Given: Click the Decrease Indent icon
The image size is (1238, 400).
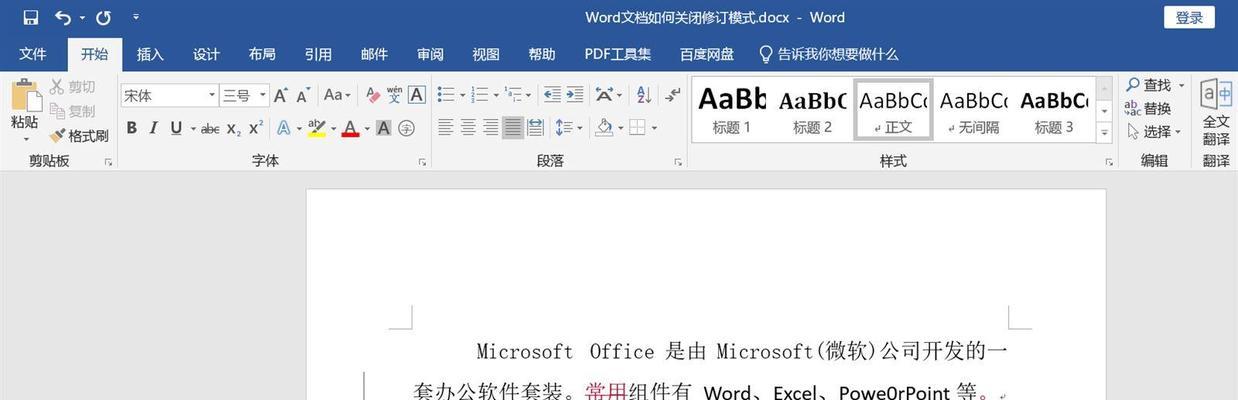Looking at the screenshot, I should pos(552,95).
